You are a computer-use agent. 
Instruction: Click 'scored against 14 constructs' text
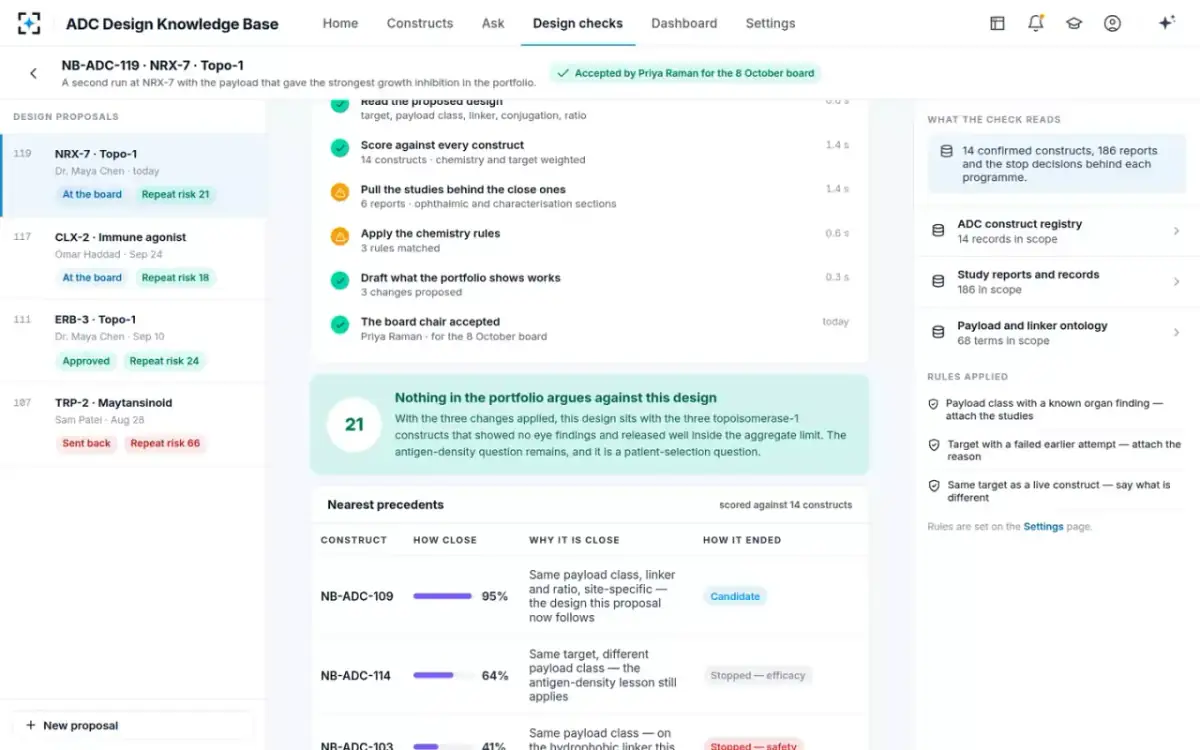pos(786,505)
